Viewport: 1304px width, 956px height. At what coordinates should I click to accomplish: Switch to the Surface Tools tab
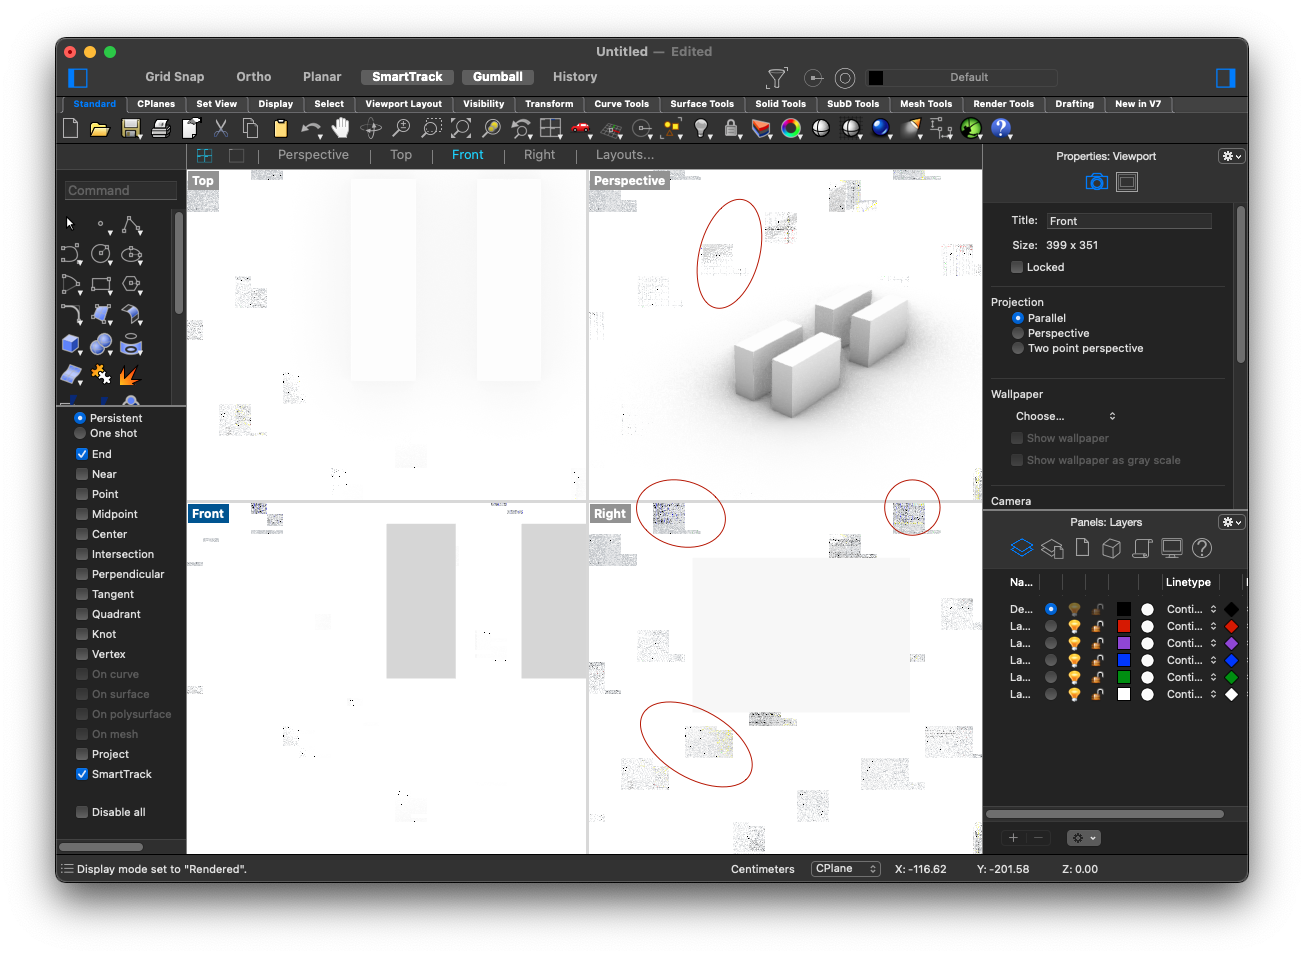point(701,104)
